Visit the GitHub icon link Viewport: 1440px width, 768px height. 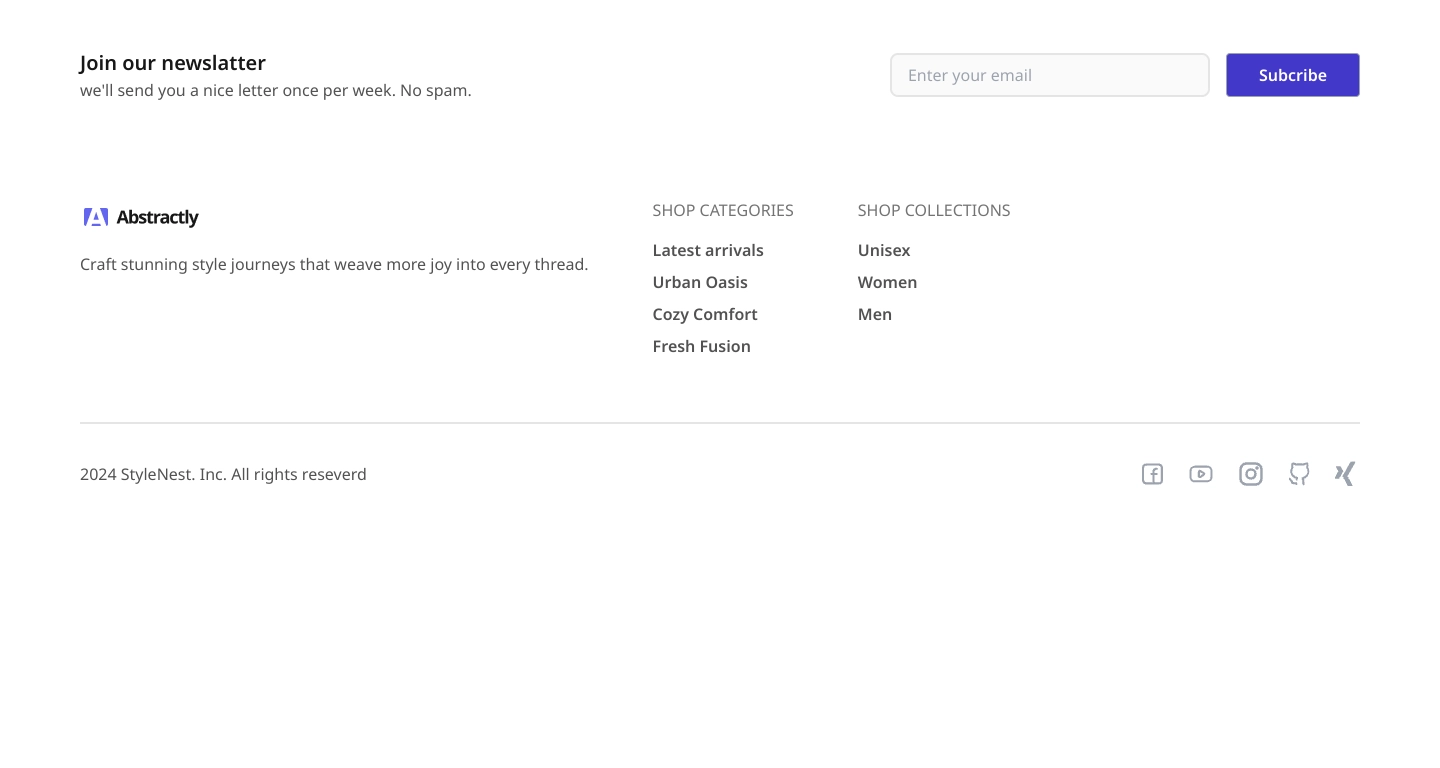[1299, 474]
